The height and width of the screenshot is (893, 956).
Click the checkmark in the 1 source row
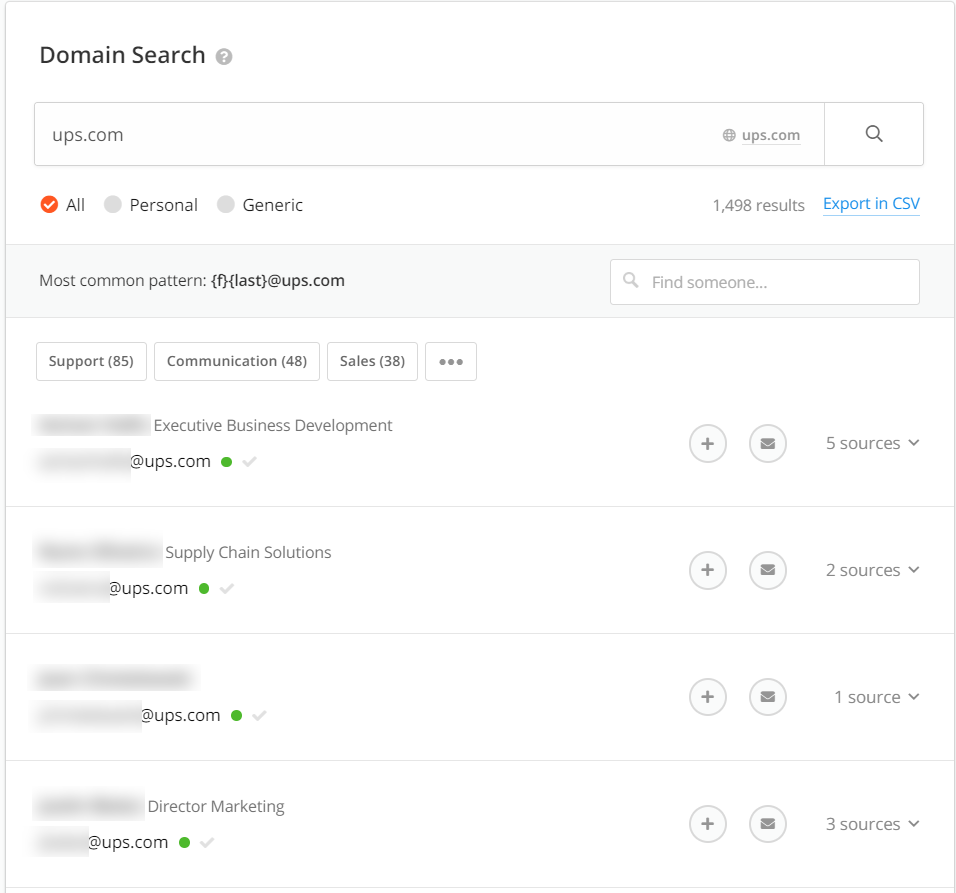coord(259,716)
